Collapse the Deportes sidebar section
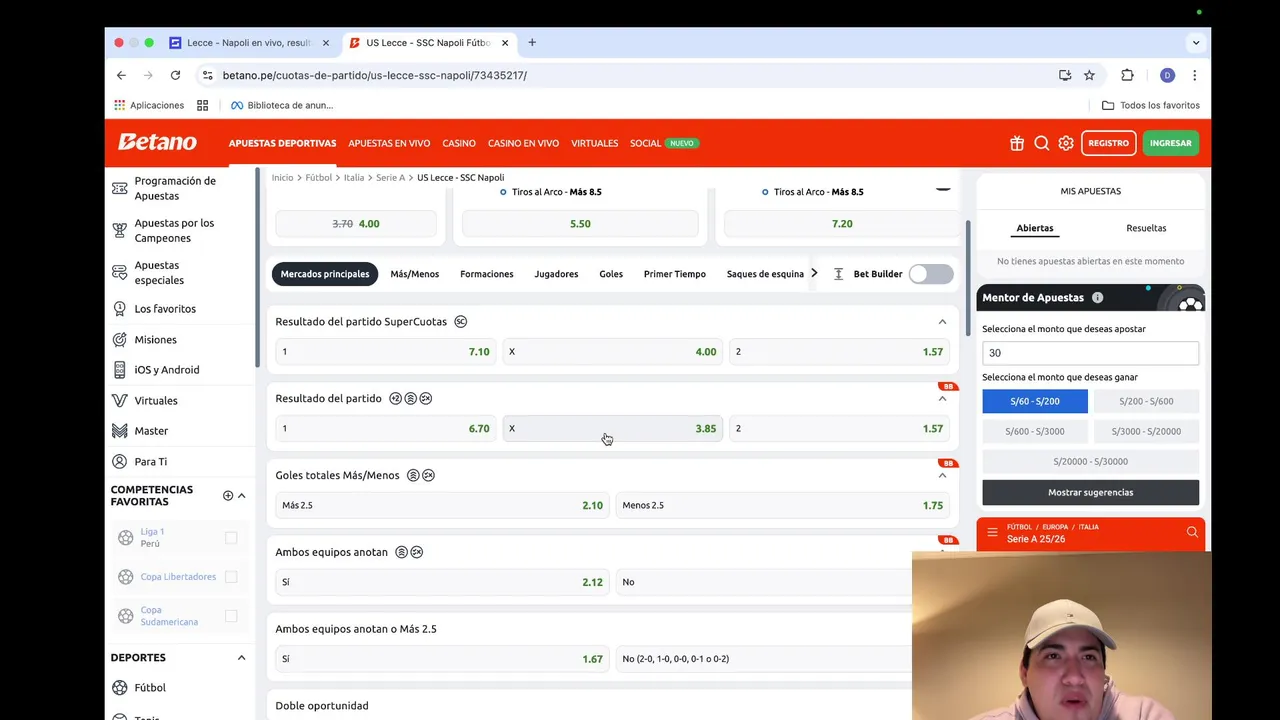Image resolution: width=1280 pixels, height=720 pixels. 241,658
